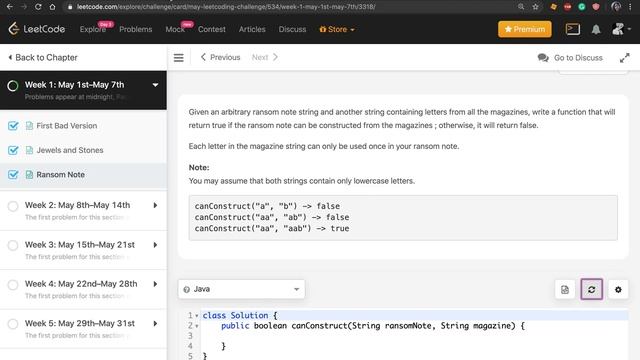Click the Week 5 progress circle
Image resolution: width=640 pixels, height=360 pixels.
click(13, 324)
